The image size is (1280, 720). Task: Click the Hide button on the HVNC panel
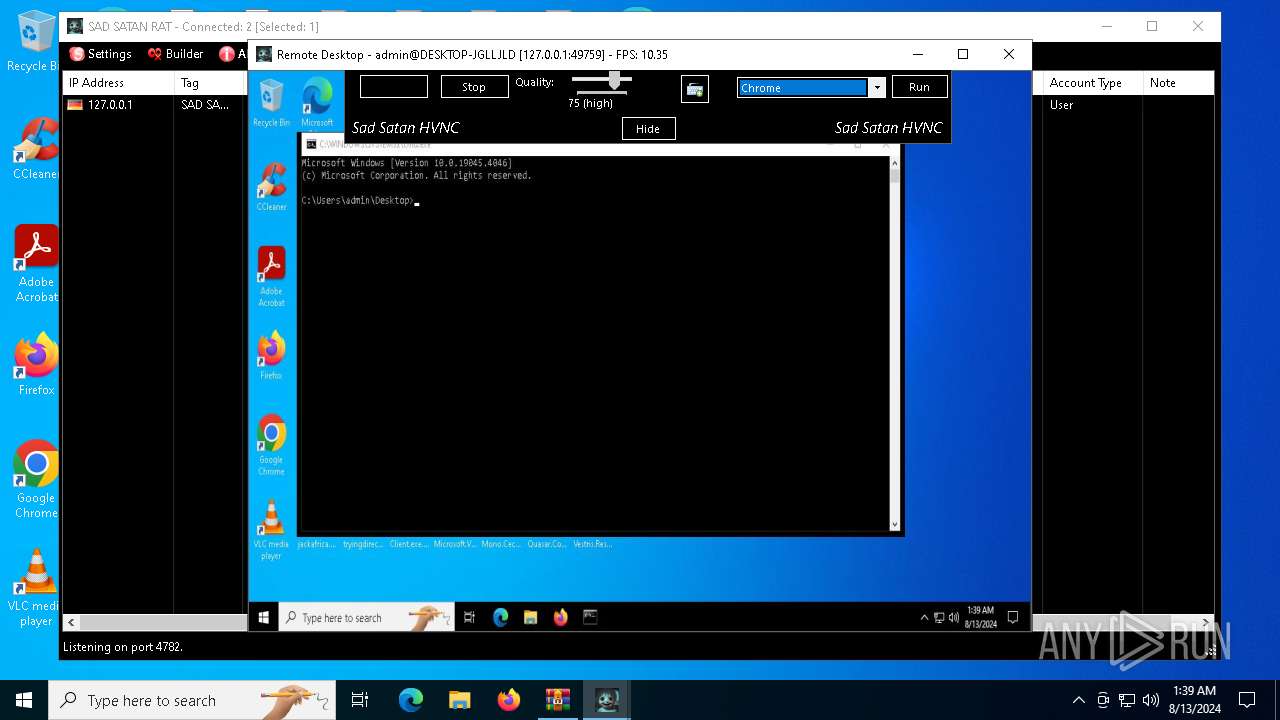coord(648,128)
